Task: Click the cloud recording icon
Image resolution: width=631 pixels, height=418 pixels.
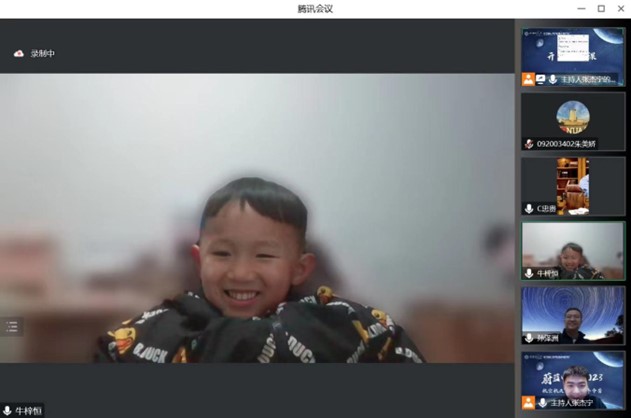Action: click(18, 54)
